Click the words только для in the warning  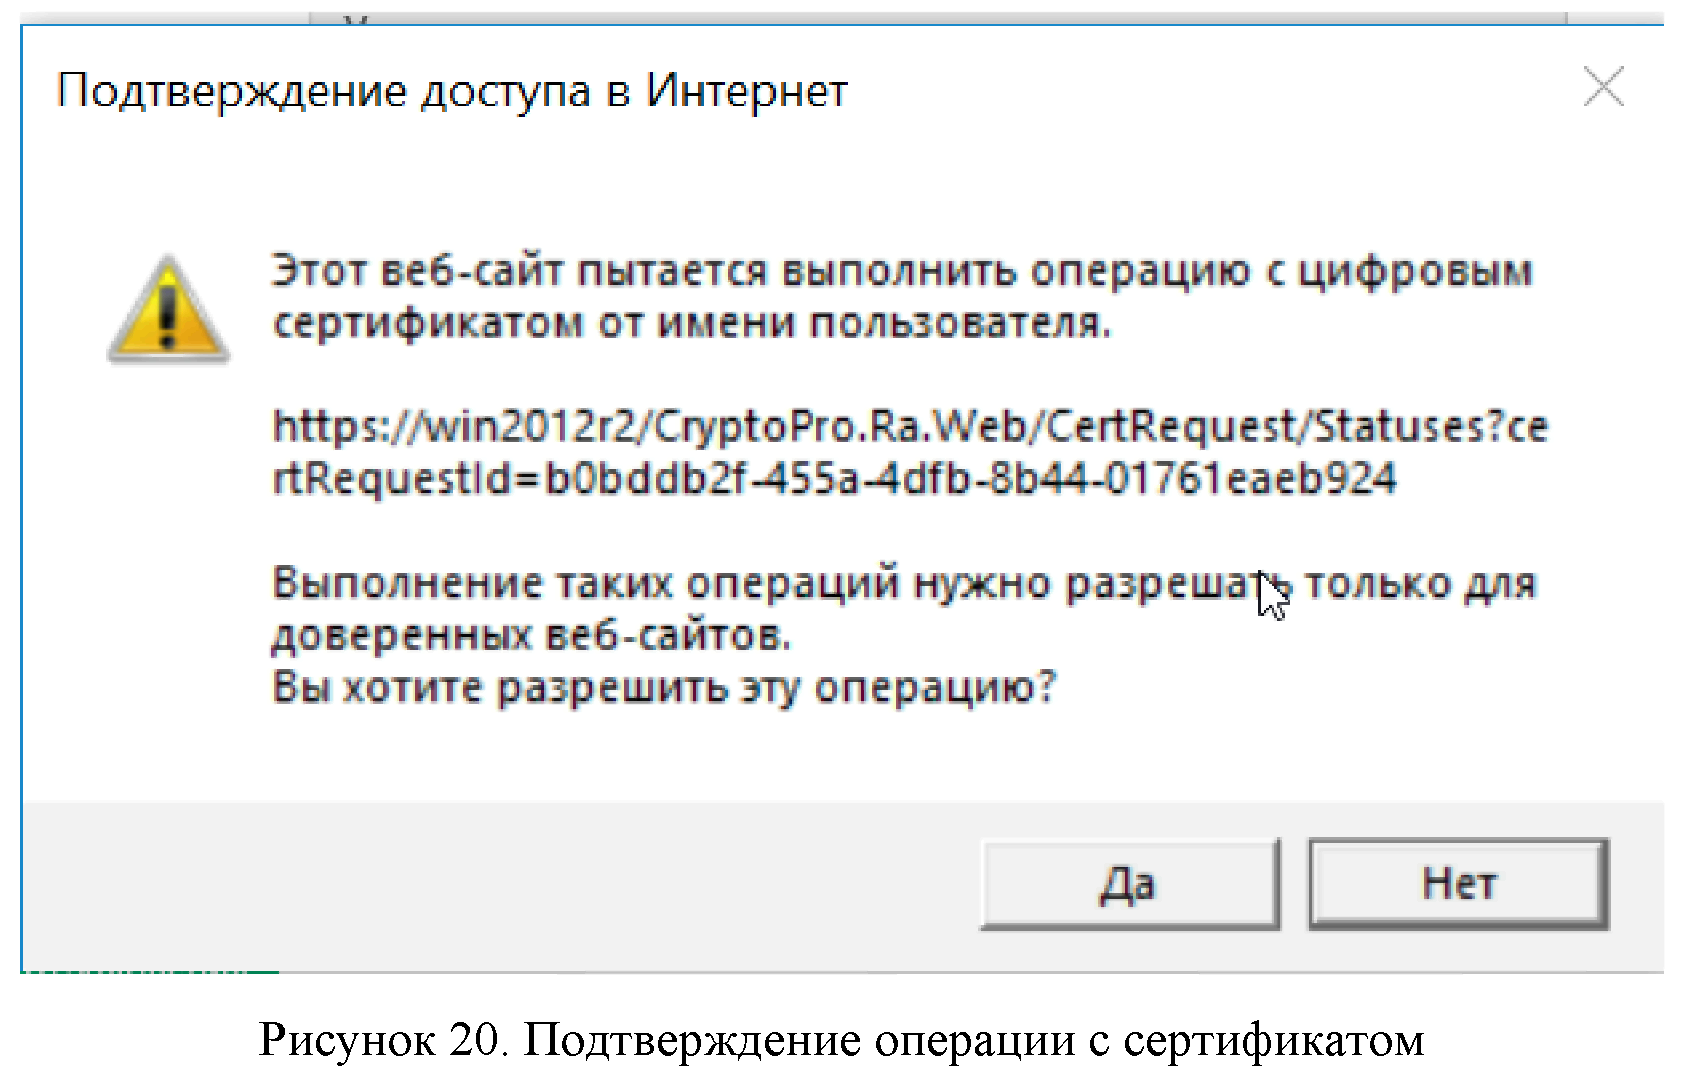1420,583
